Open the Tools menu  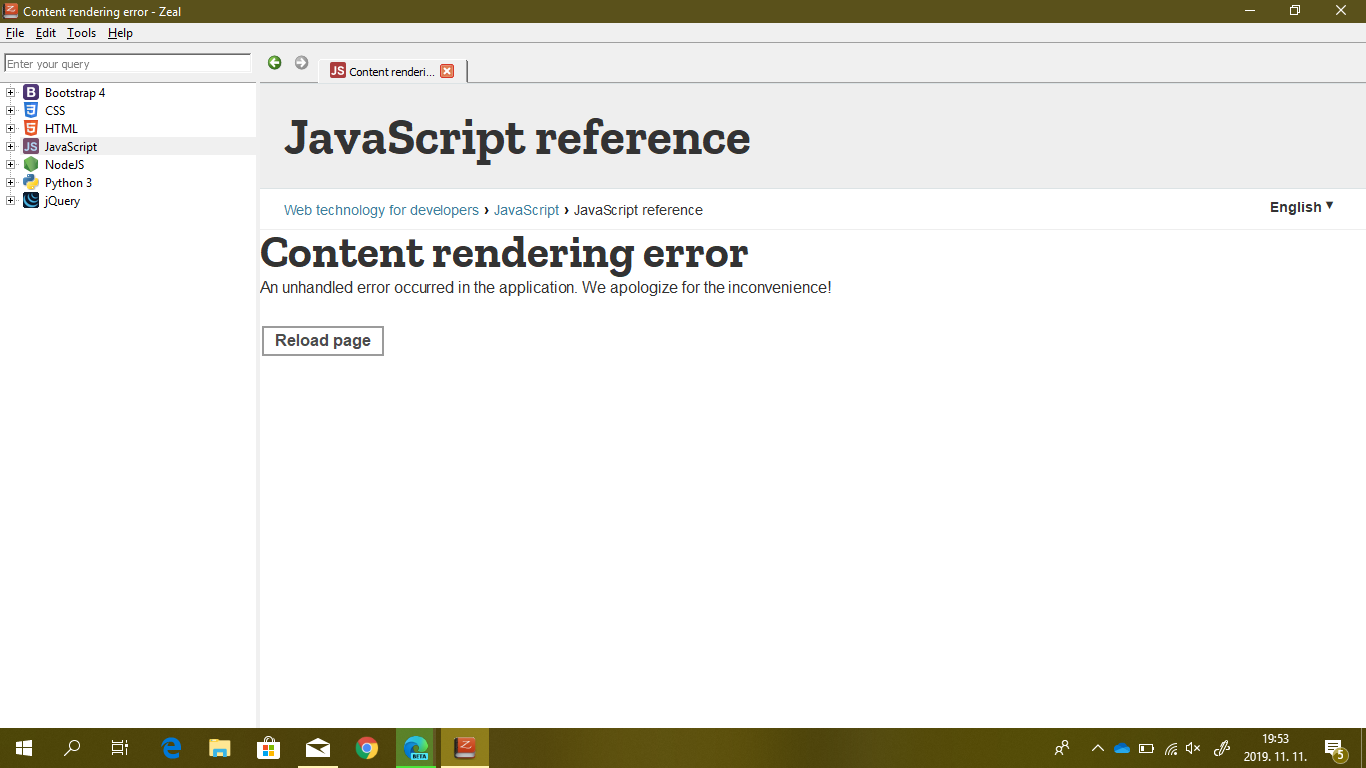[x=80, y=33]
